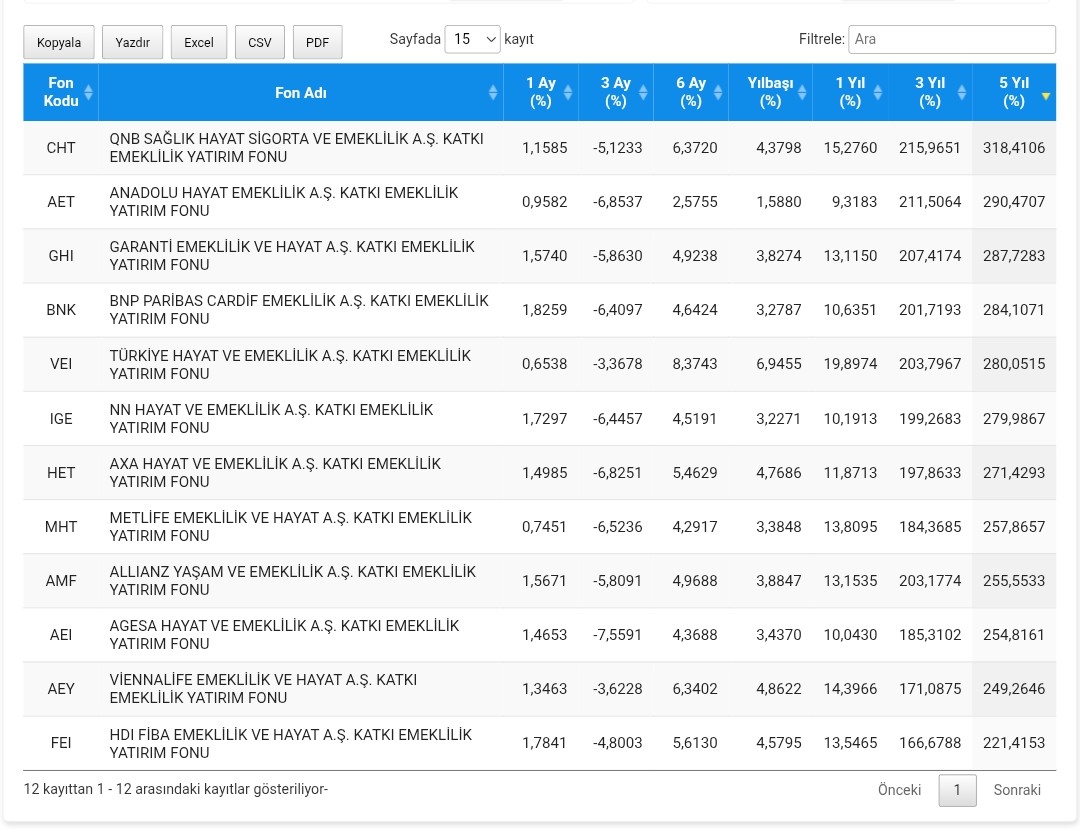Click Yılbaşı value 4,8622

(x=779, y=689)
